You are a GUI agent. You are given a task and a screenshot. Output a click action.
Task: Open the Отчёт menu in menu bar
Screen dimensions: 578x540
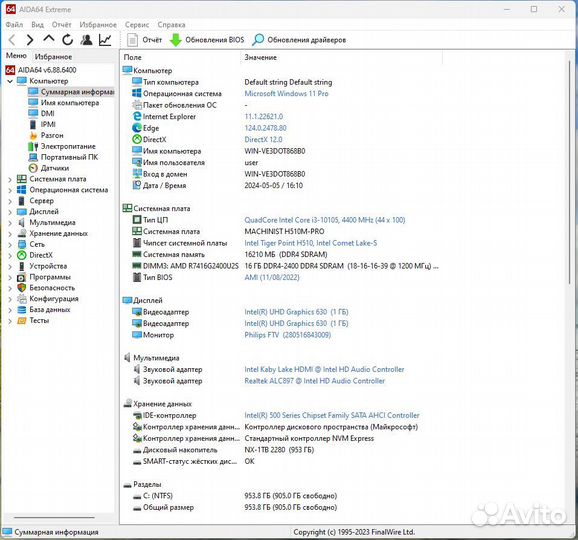61,25
